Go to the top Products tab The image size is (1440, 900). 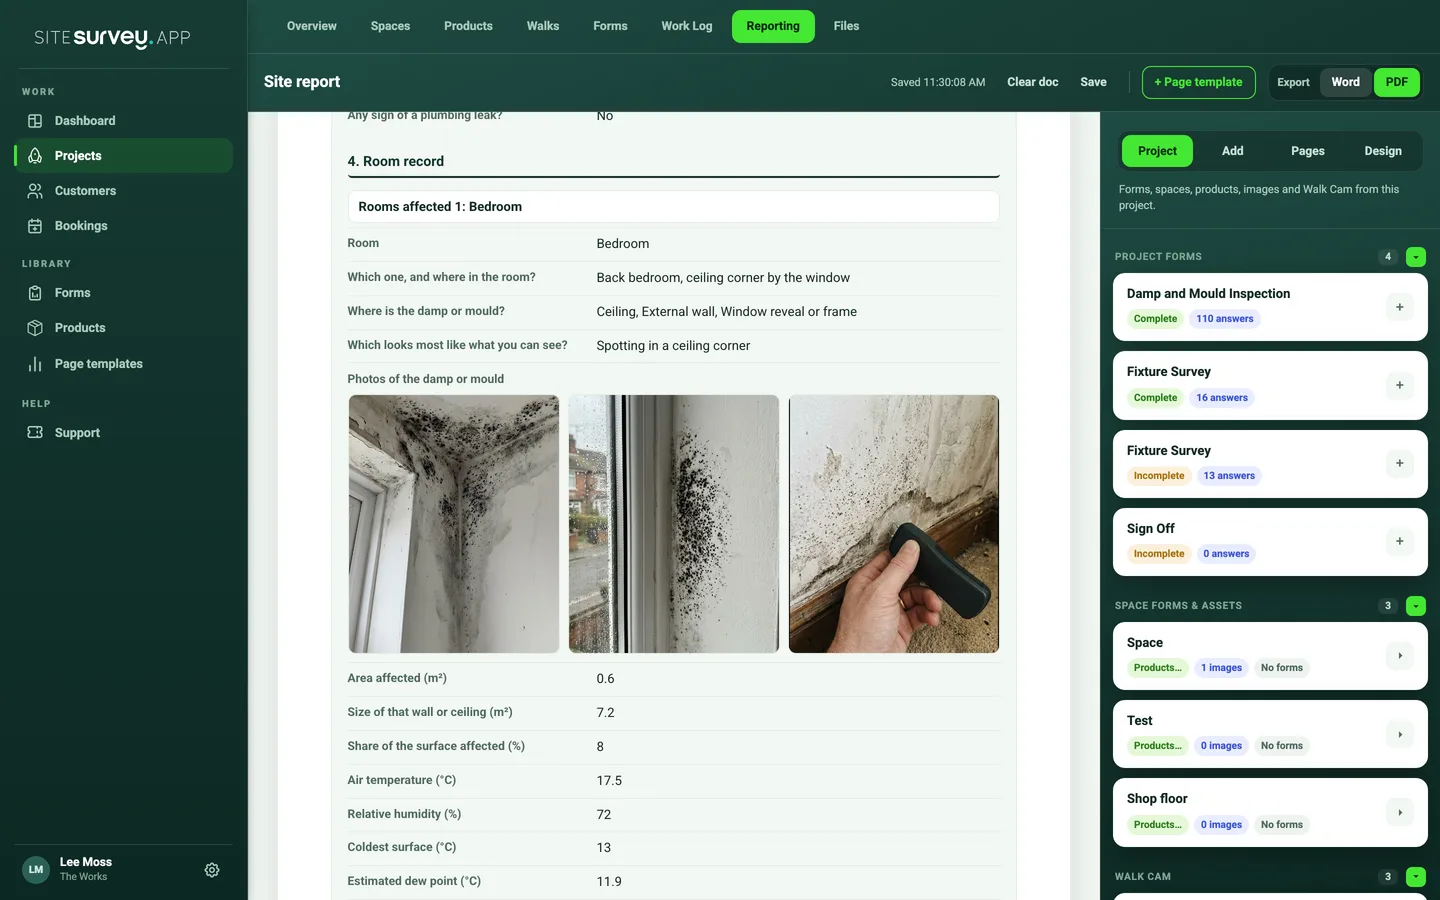(x=468, y=26)
